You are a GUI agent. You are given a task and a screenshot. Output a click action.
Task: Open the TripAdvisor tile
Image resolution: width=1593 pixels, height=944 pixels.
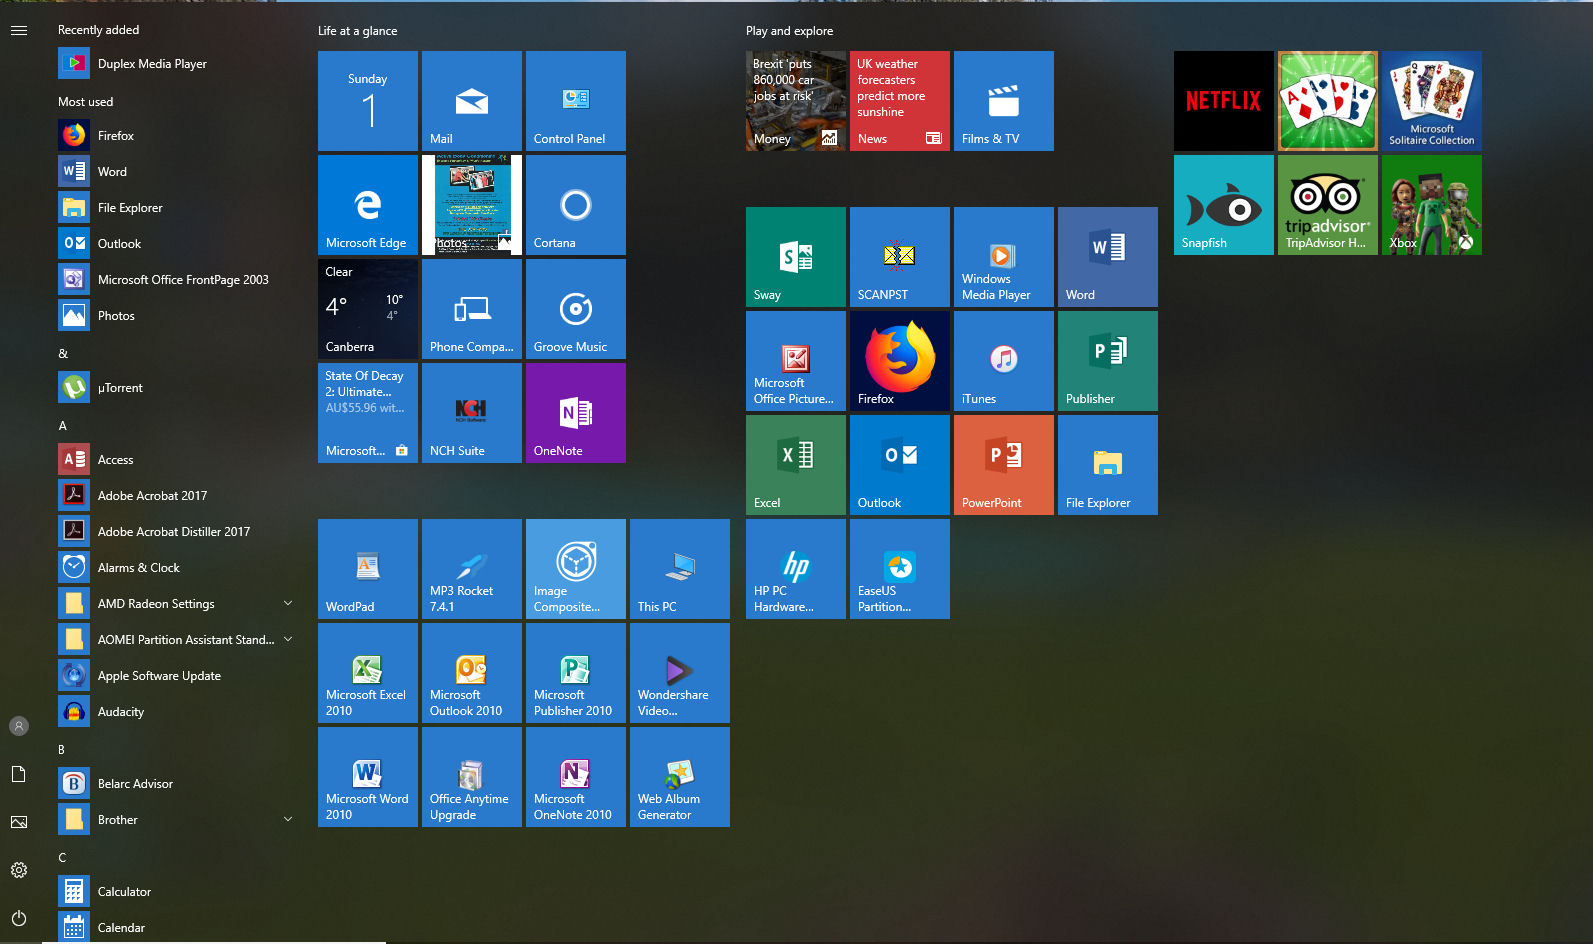(x=1327, y=205)
